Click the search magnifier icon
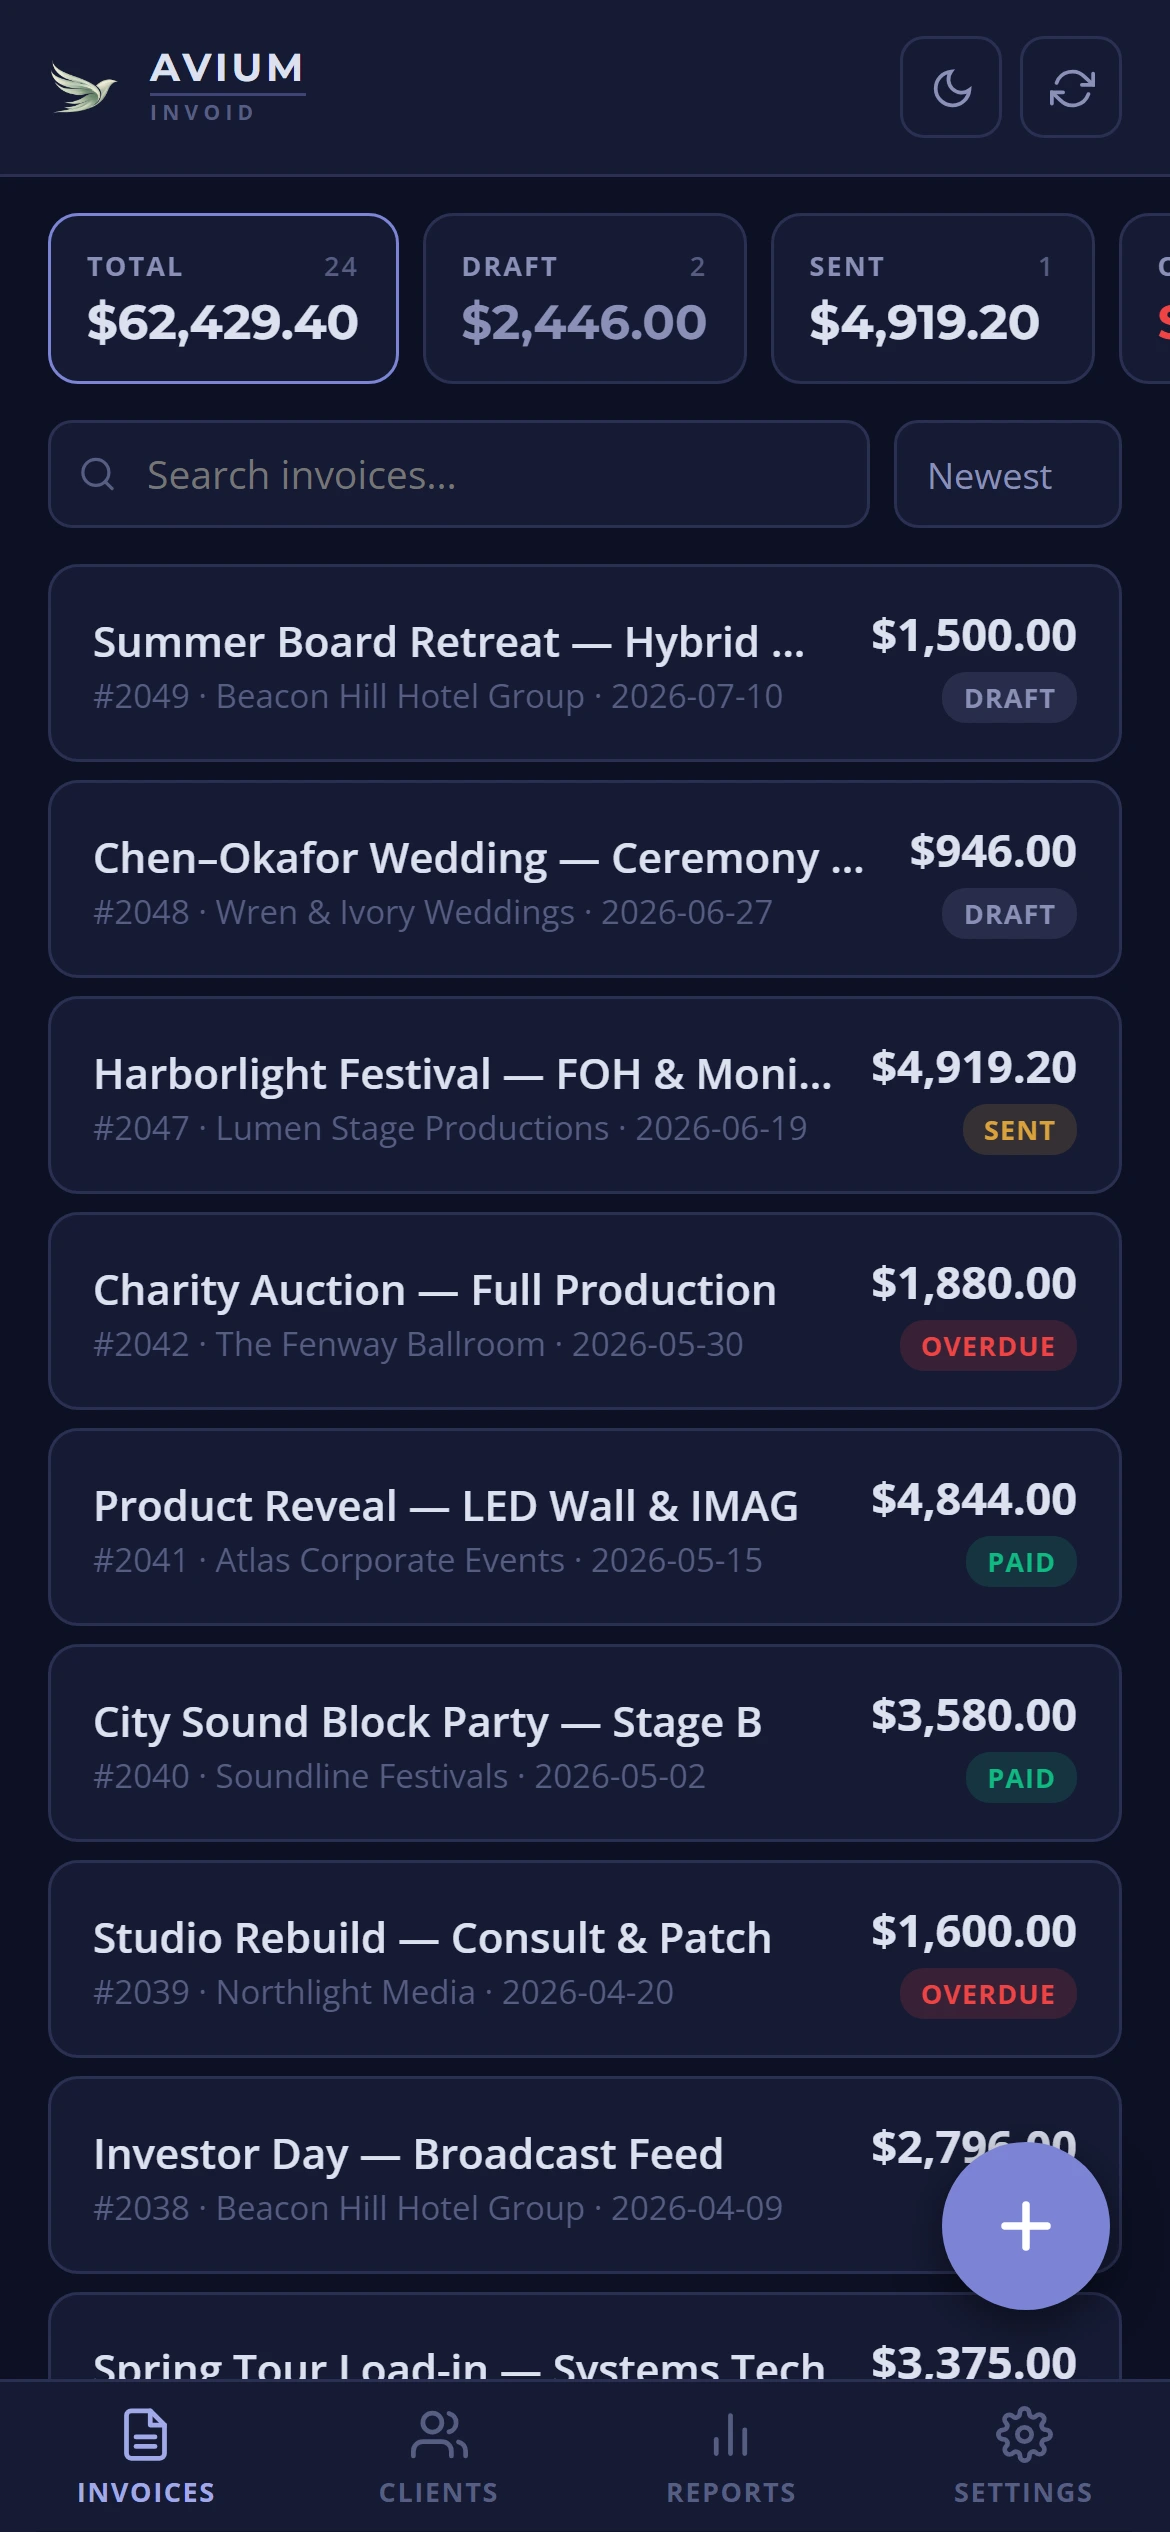 (x=97, y=474)
